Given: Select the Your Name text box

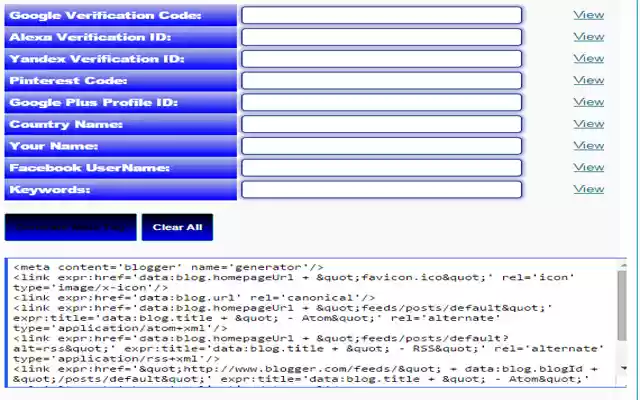Looking at the screenshot, I should click(381, 146).
